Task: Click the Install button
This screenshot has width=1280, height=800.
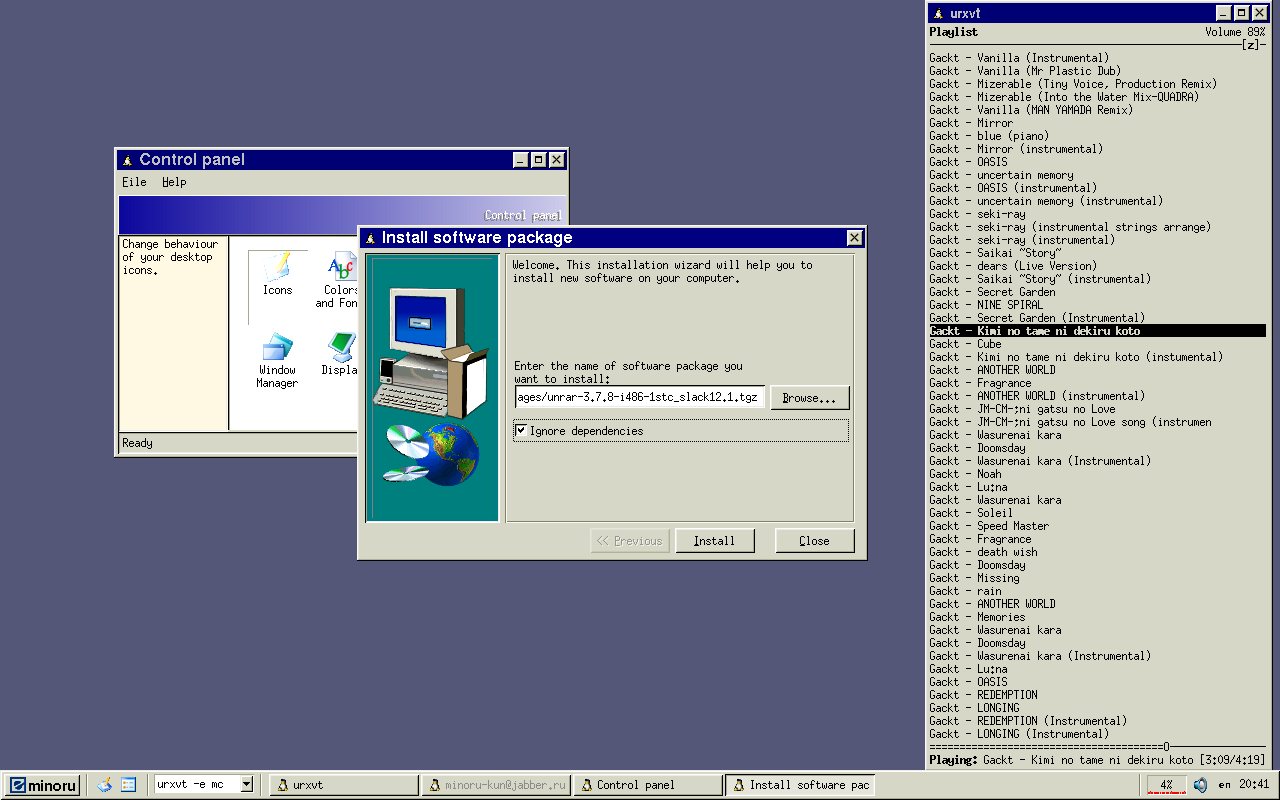Action: (714, 541)
